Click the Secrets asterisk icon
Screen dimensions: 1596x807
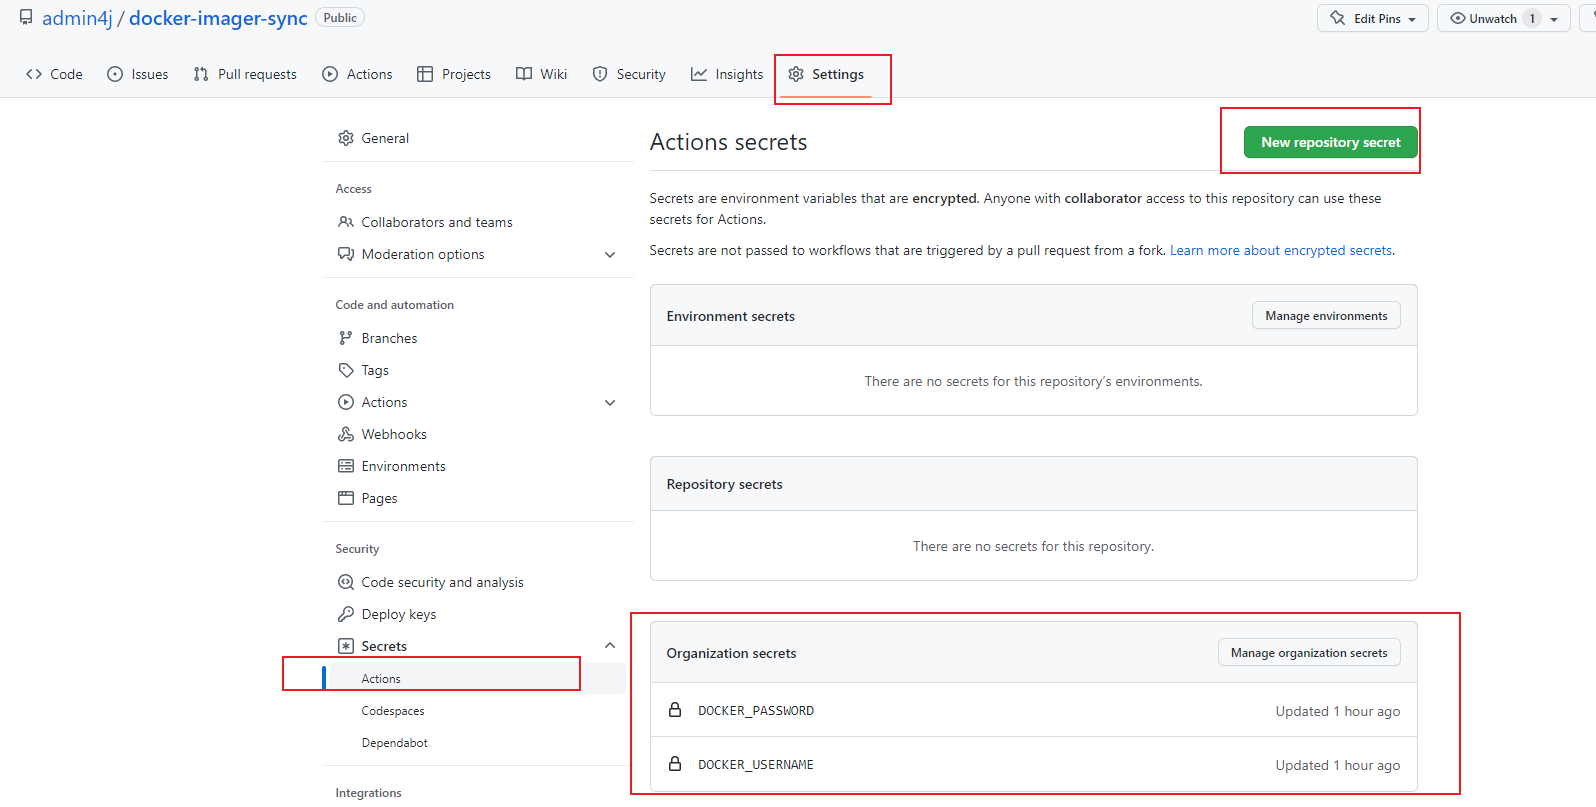pyautogui.click(x=346, y=646)
